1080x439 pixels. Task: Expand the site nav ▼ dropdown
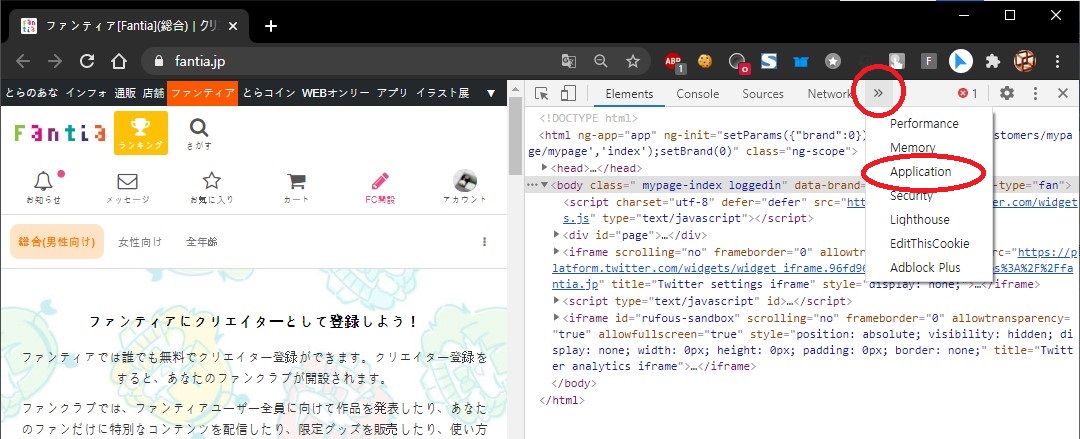point(491,93)
